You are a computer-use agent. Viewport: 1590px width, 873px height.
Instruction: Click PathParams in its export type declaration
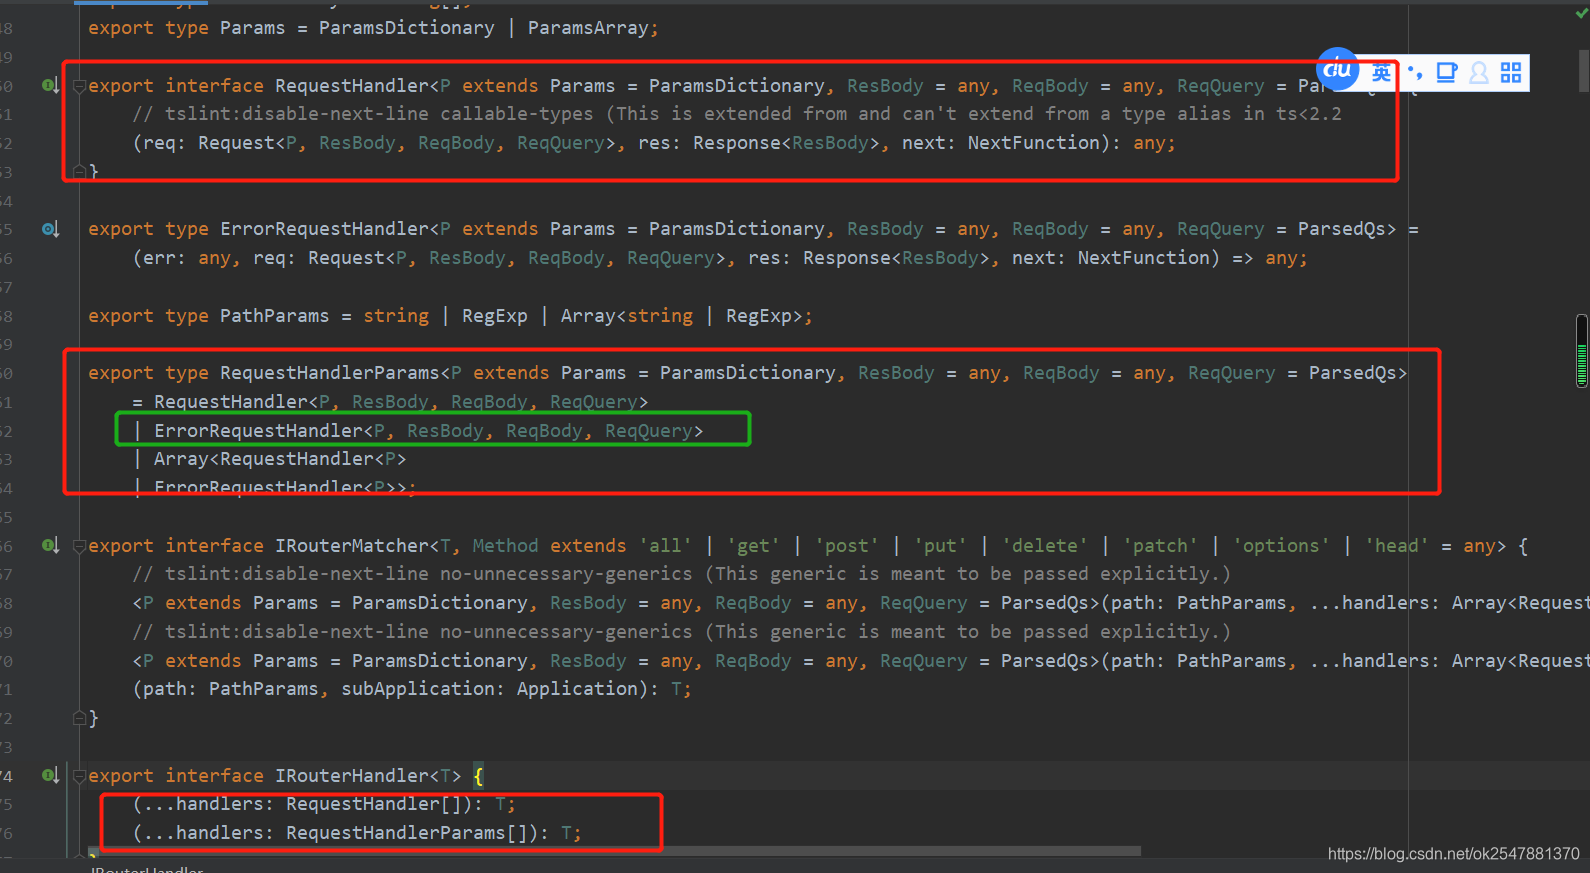[x=275, y=316]
